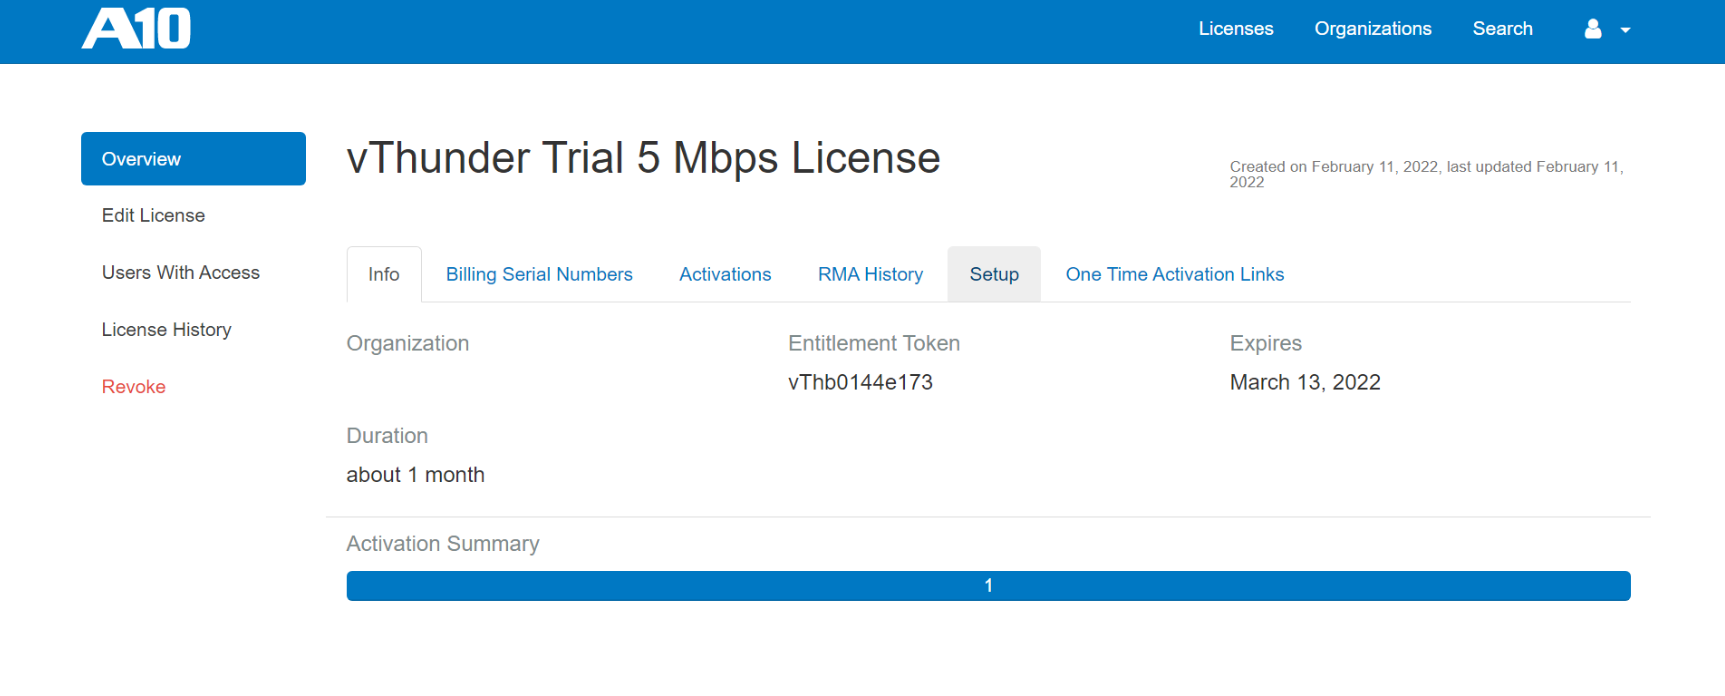Image resolution: width=1725 pixels, height=696 pixels.
Task: Click the vThunder Trial 5 Mbps License heading
Action: (x=643, y=158)
